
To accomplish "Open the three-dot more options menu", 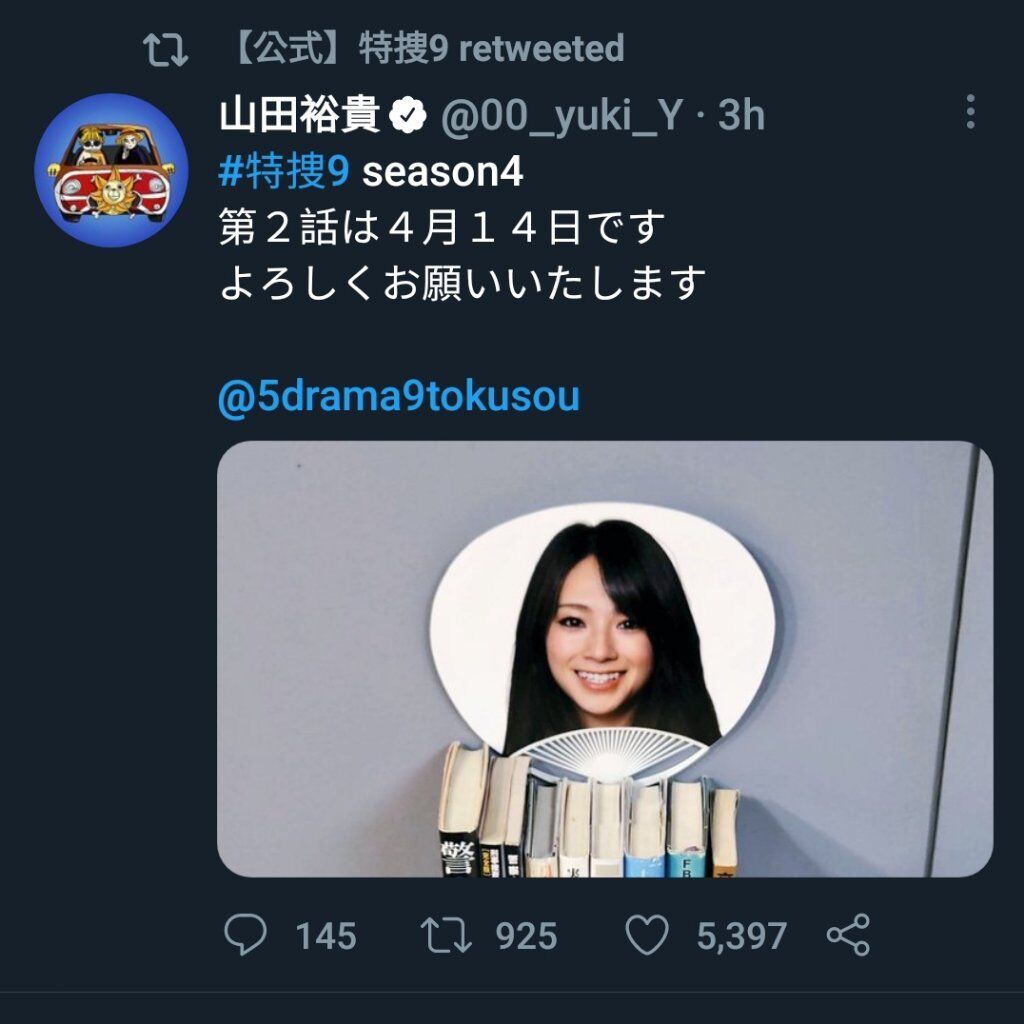I will pyautogui.click(x=970, y=112).
